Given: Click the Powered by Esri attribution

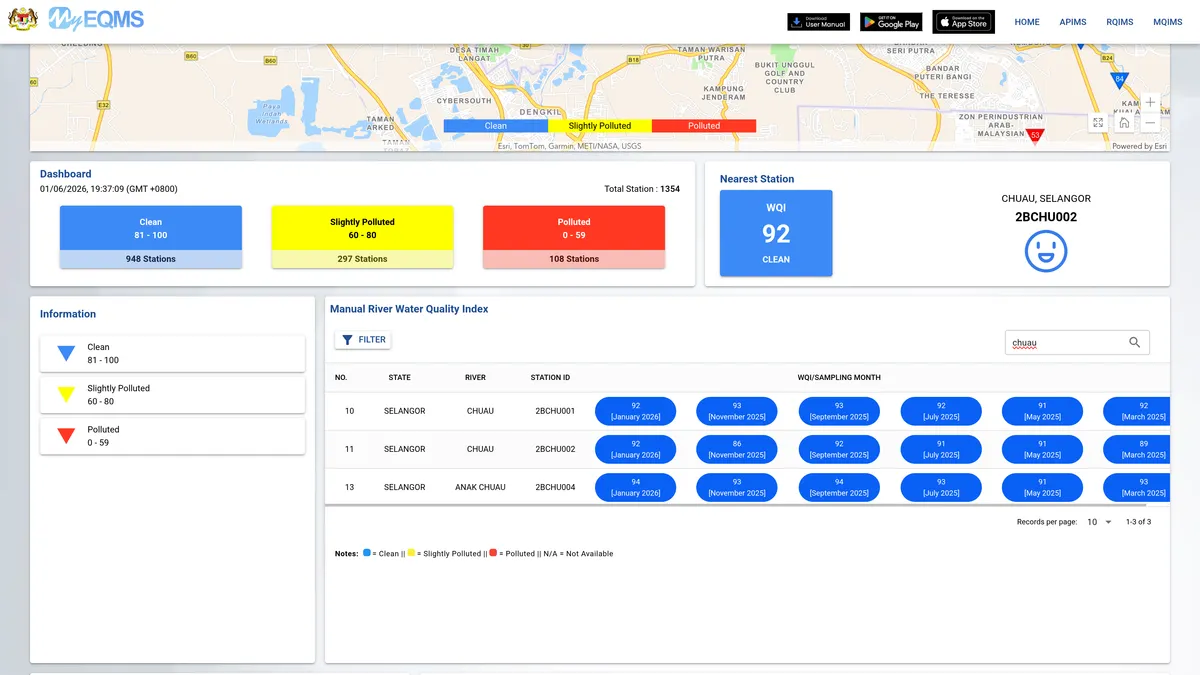Looking at the screenshot, I should click(x=1139, y=146).
